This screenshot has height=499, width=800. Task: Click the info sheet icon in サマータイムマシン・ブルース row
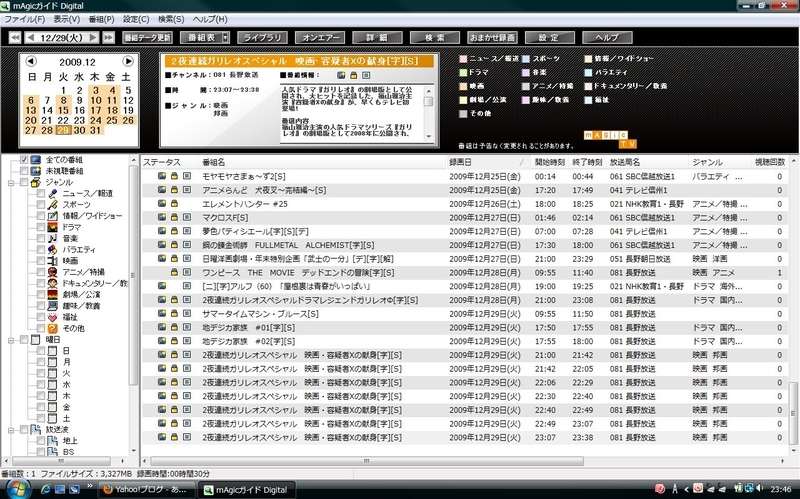pyautogui.click(x=187, y=314)
